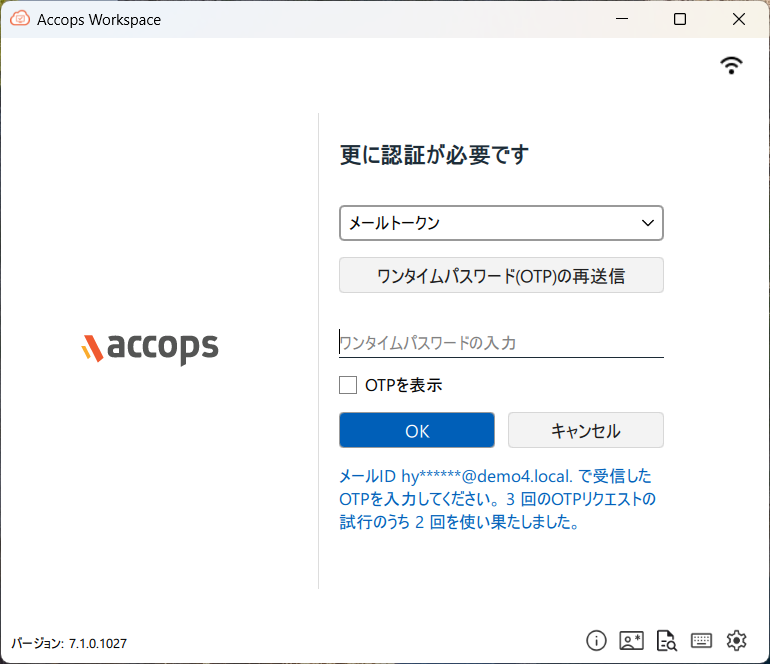Tick the OTPを表示 checkbox
Image resolution: width=770 pixels, height=664 pixels.
[x=348, y=385]
